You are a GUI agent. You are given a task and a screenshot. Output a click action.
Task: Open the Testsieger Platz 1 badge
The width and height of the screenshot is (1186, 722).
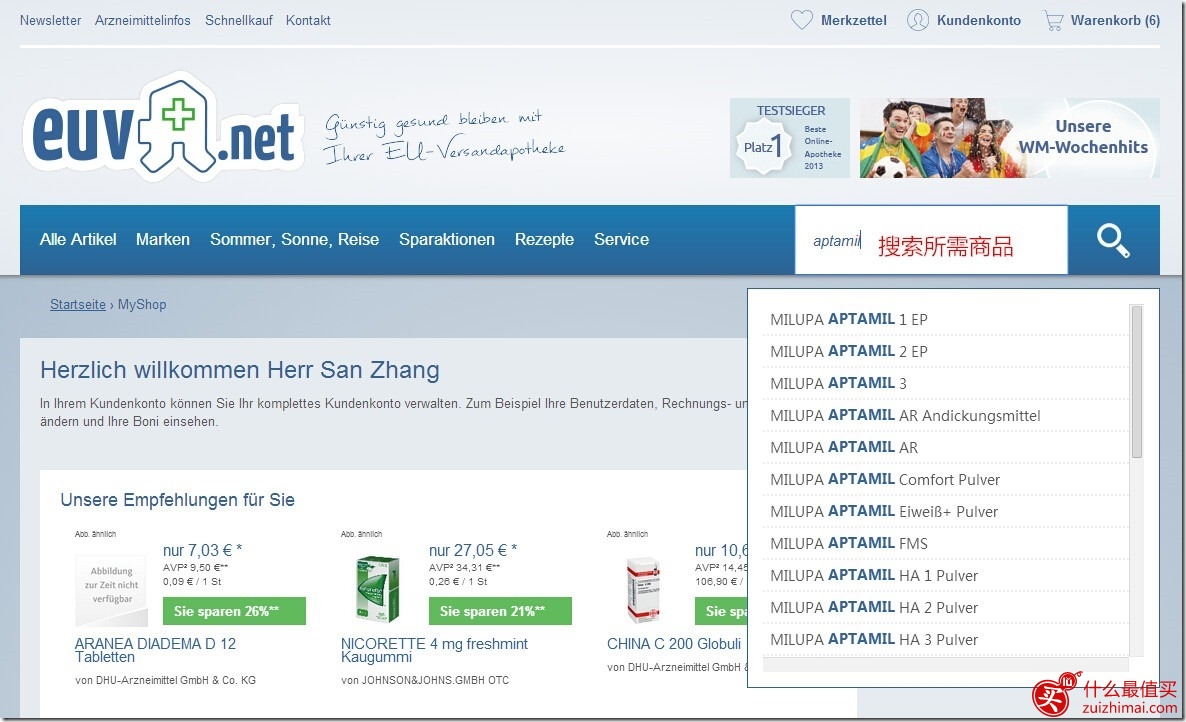[790, 138]
